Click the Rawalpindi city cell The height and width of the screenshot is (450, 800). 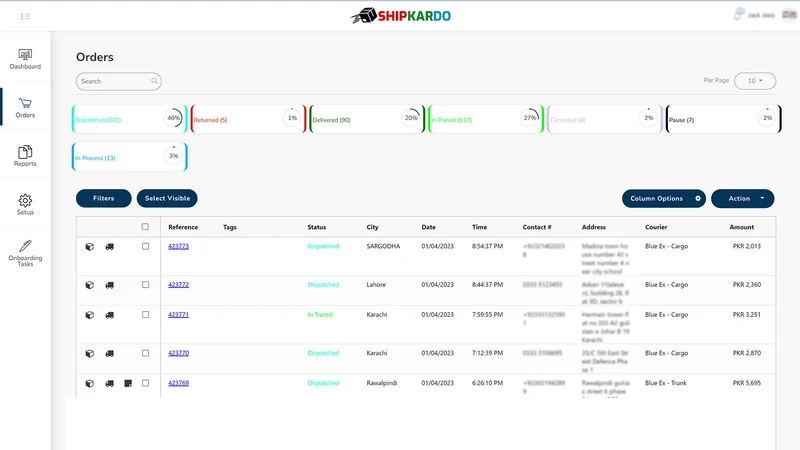tap(382, 383)
